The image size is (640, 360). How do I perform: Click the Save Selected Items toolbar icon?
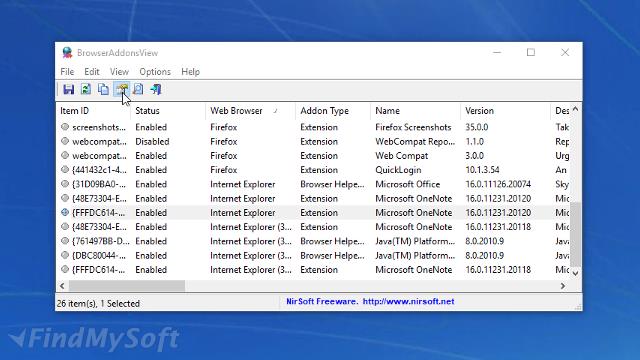coord(69,89)
